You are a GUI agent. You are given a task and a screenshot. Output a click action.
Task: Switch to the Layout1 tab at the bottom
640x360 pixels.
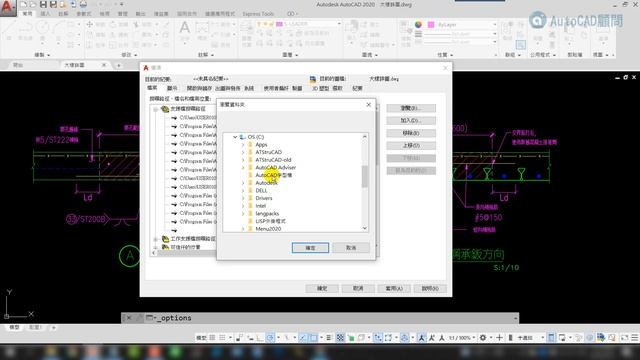(35, 327)
